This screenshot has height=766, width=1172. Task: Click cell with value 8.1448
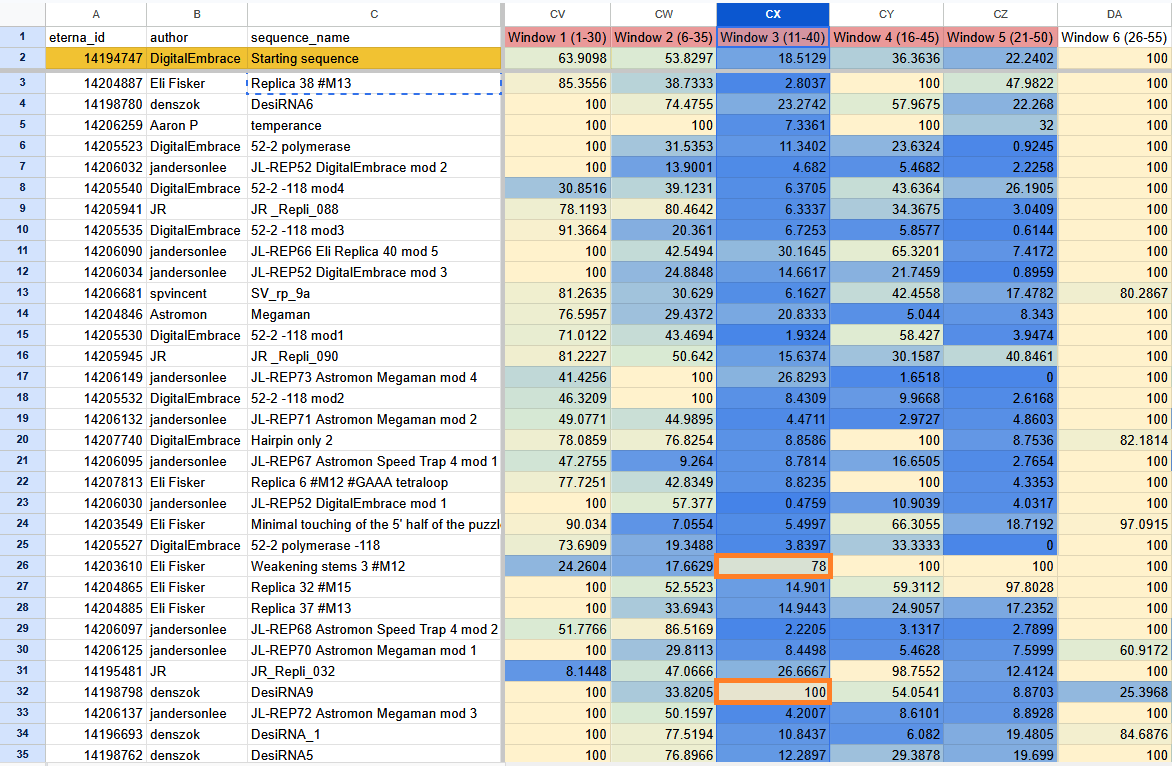pos(558,671)
